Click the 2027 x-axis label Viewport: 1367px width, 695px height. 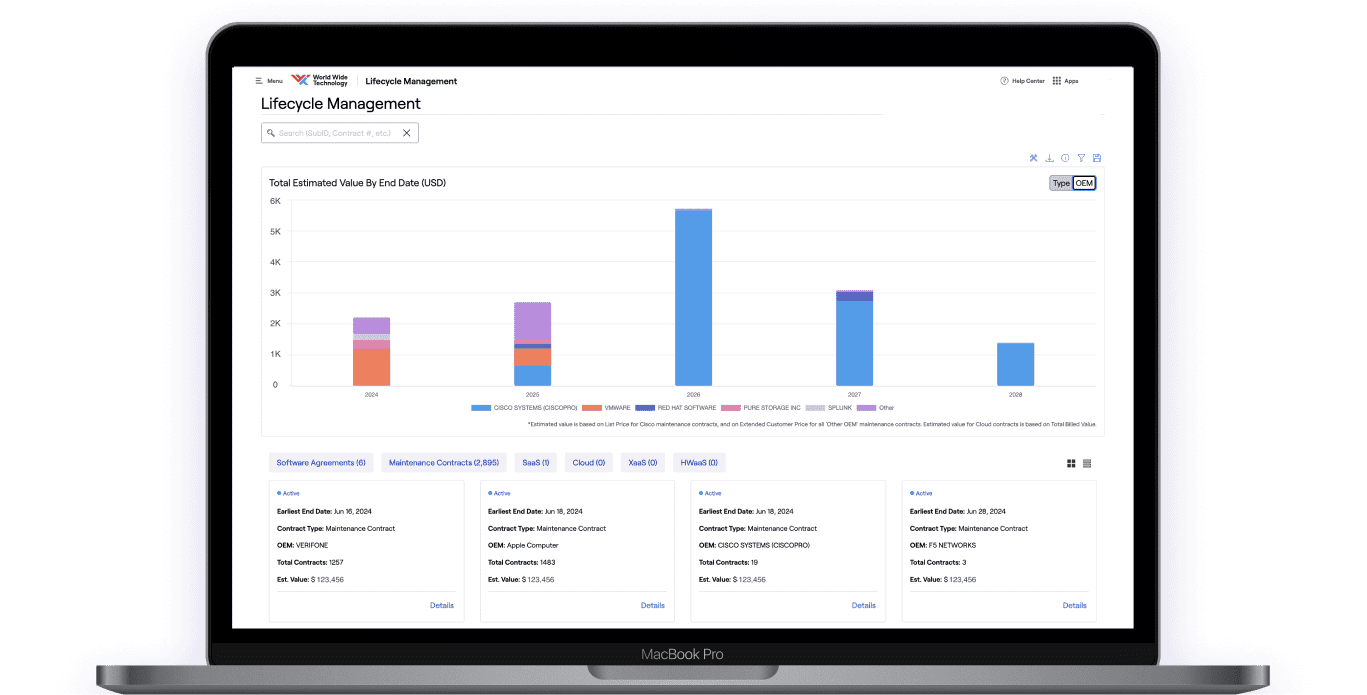click(855, 395)
